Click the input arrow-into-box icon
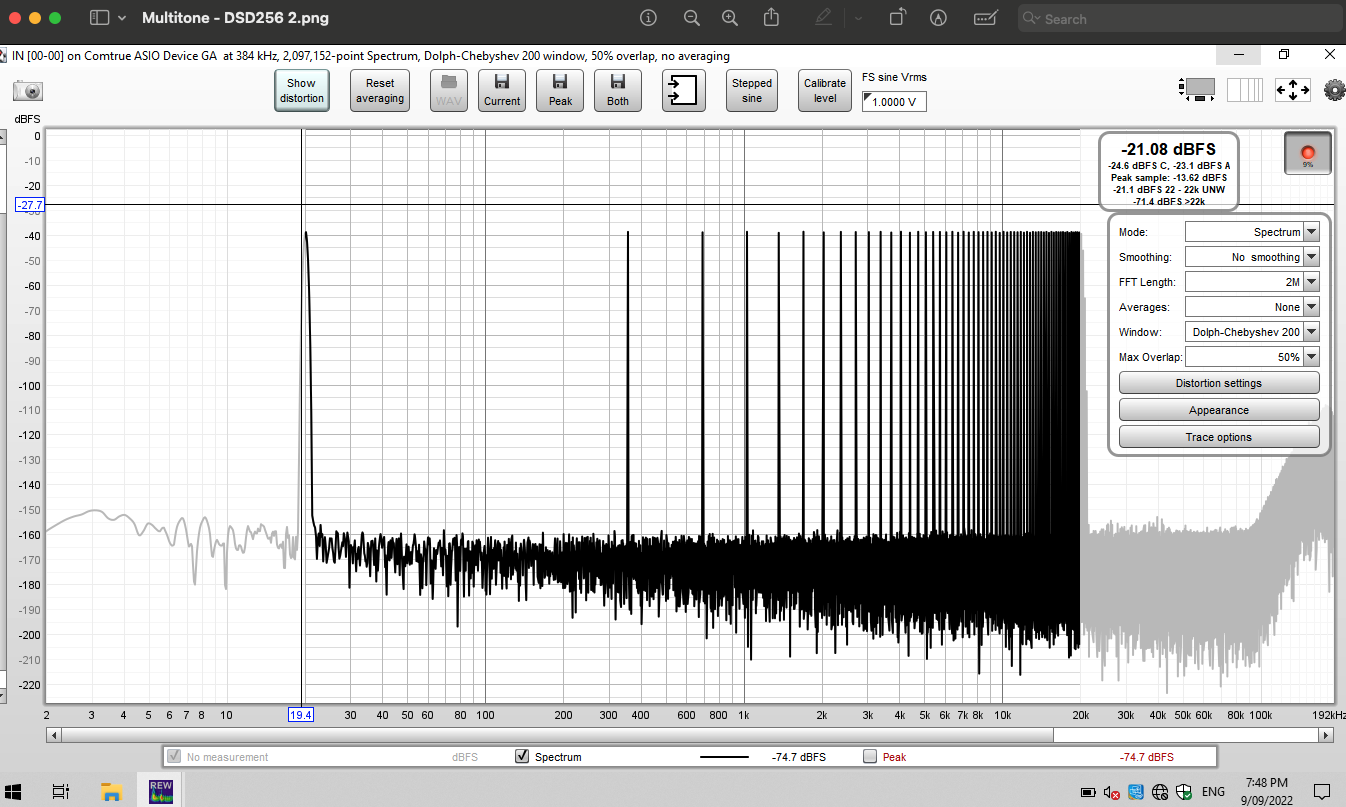 (x=684, y=90)
